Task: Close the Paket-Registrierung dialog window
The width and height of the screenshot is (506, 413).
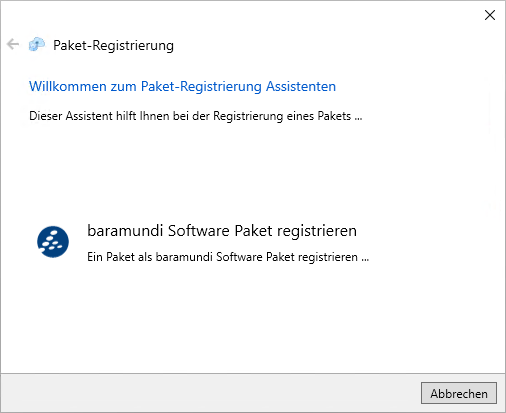Action: (x=490, y=15)
